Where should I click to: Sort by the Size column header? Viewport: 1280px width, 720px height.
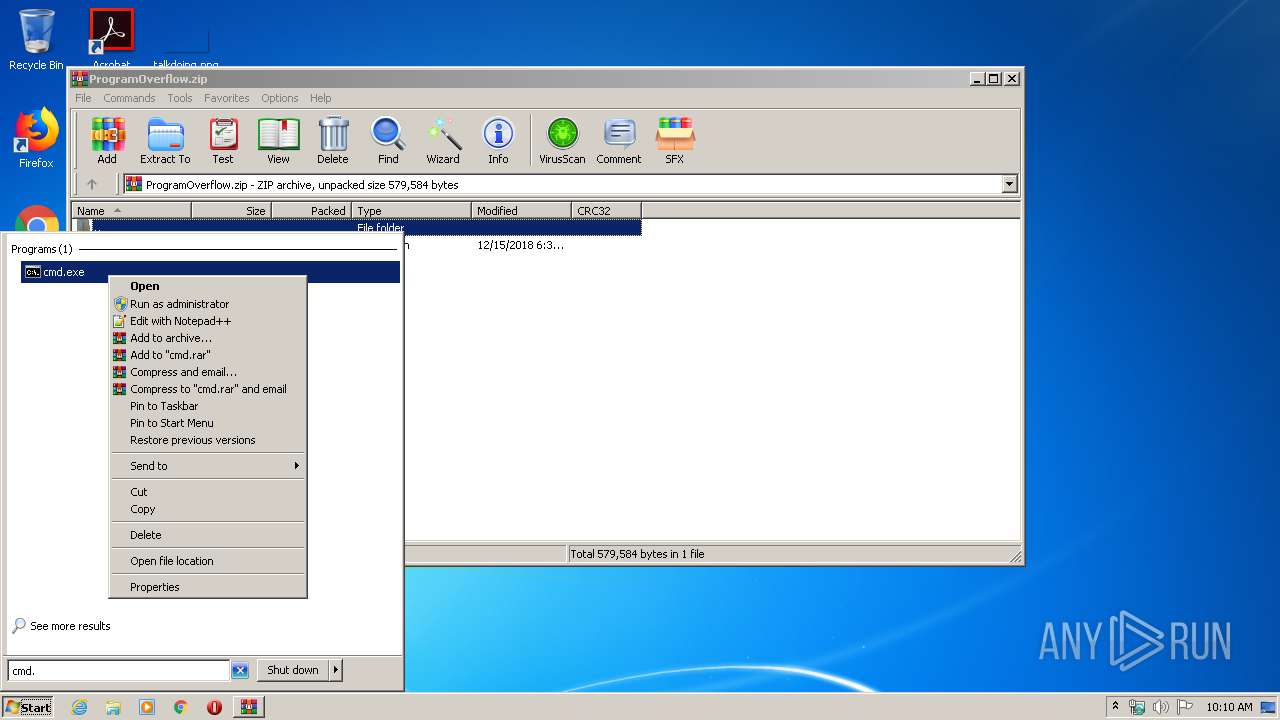231,211
